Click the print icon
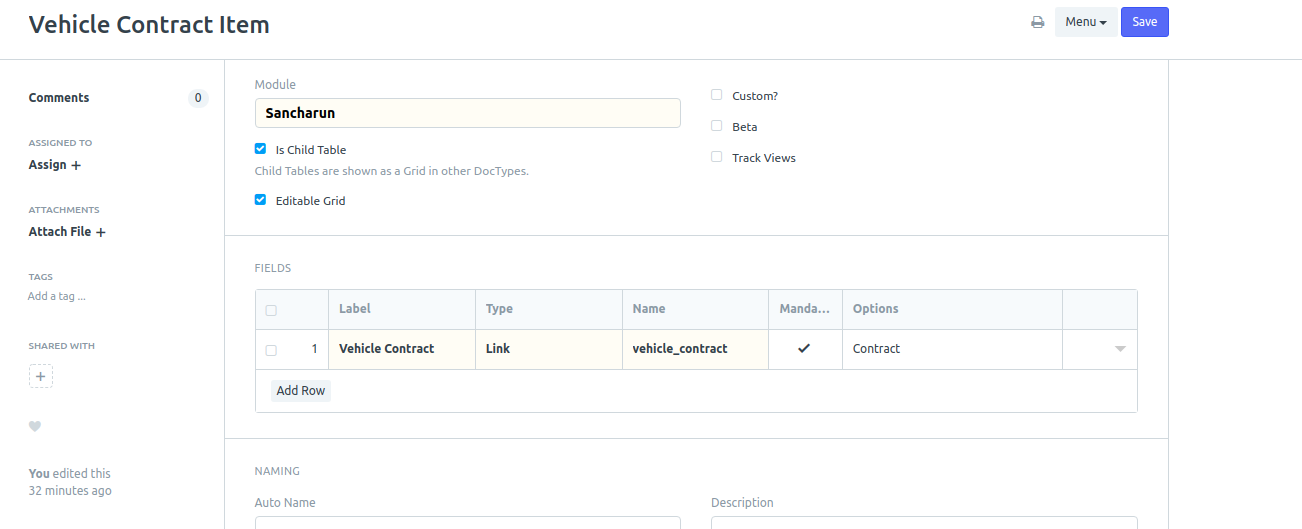Image resolution: width=1302 pixels, height=529 pixels. [1038, 22]
